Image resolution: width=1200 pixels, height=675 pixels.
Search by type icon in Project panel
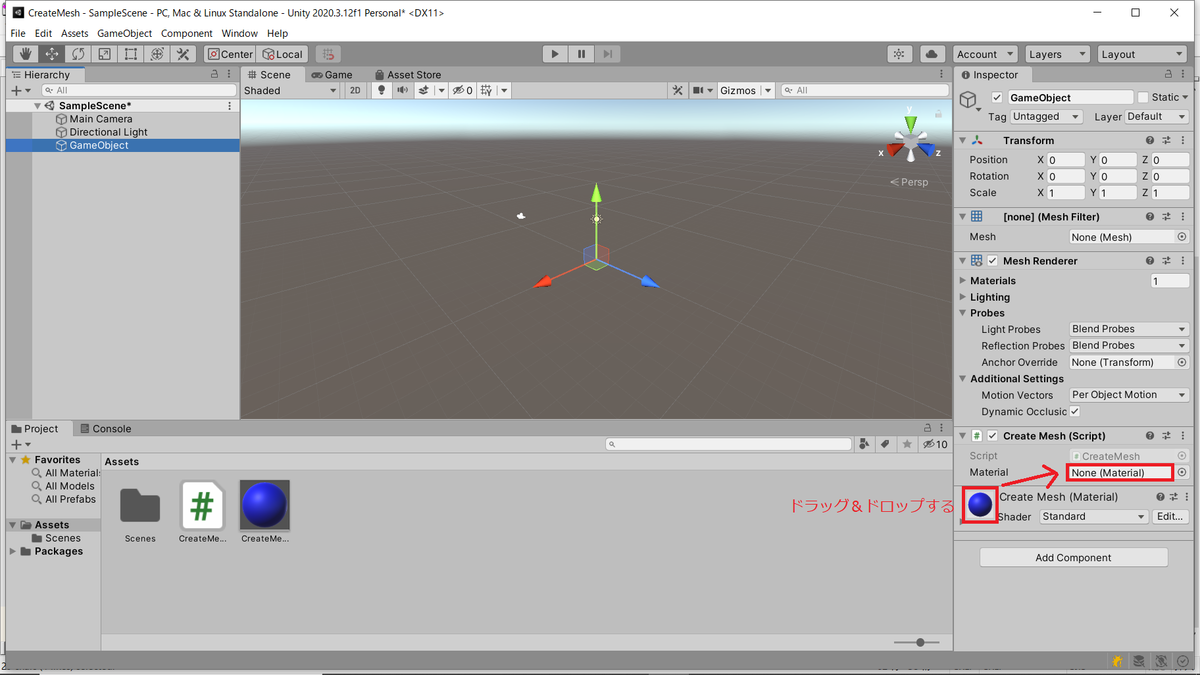tap(864, 444)
